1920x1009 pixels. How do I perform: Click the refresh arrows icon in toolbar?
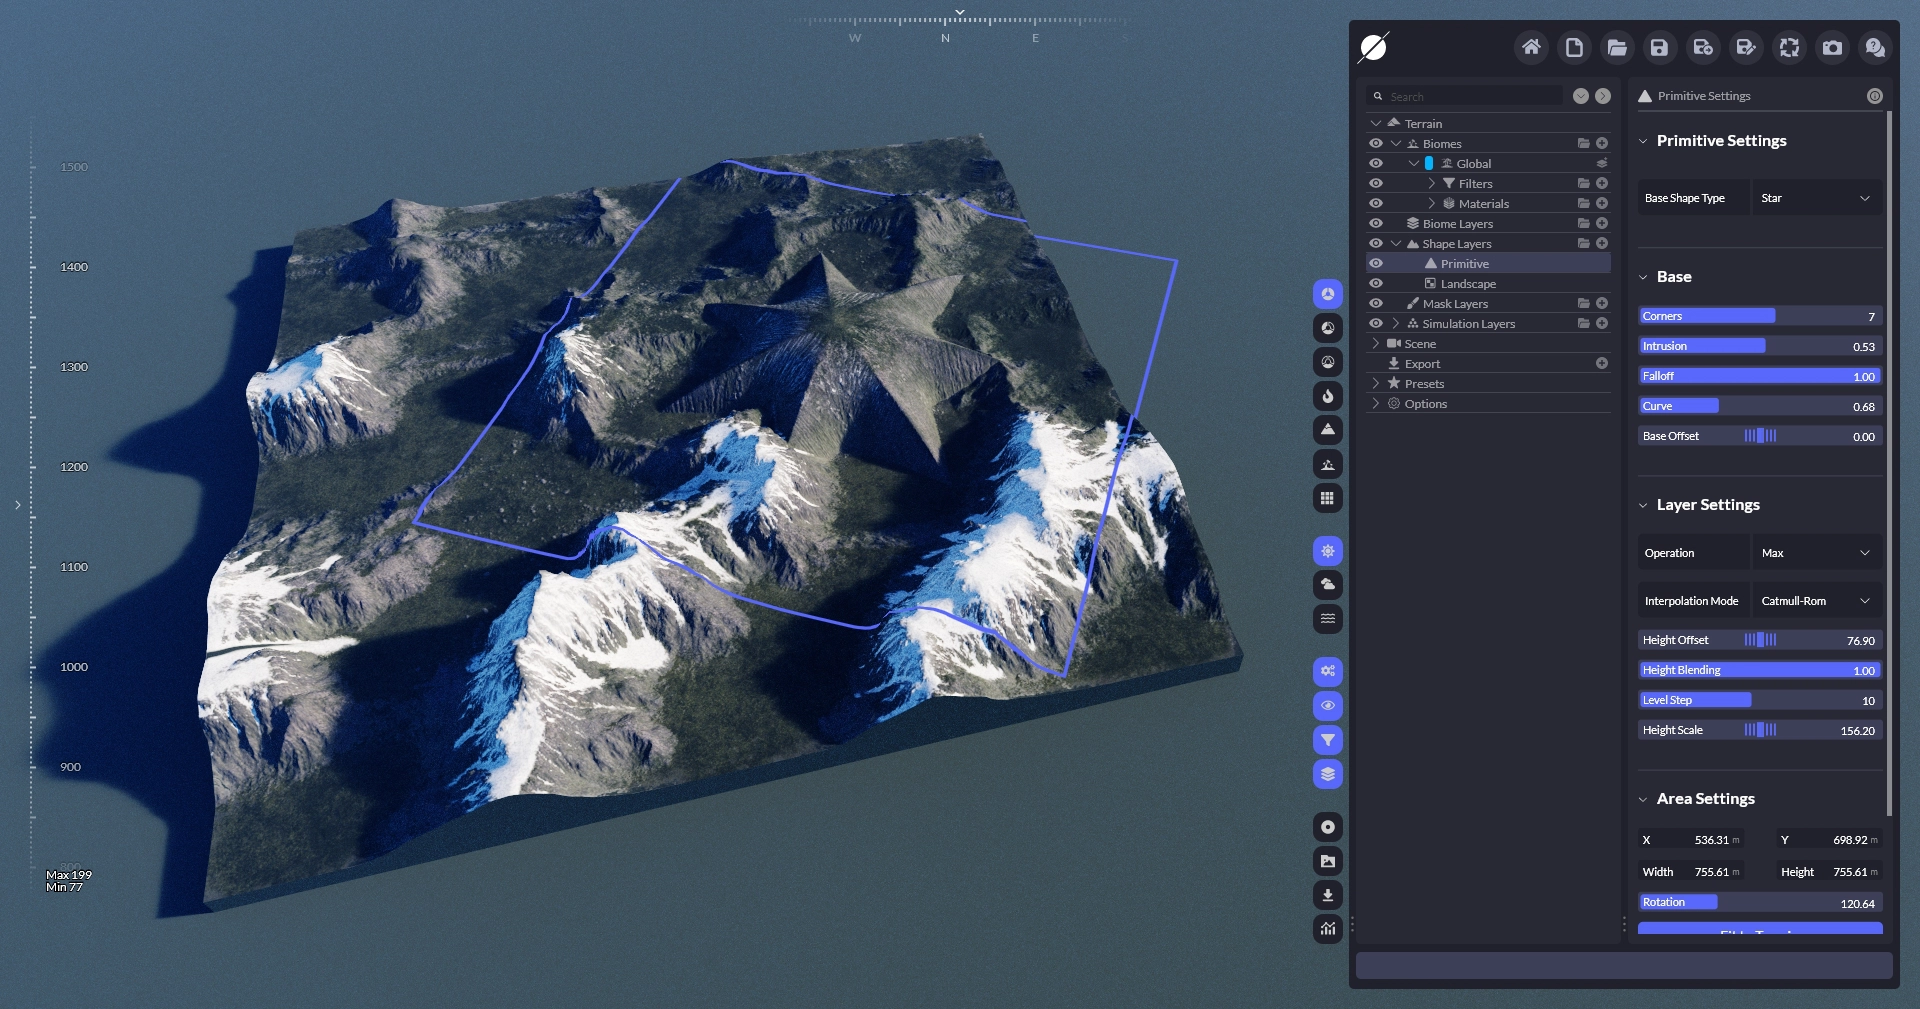click(x=1789, y=47)
